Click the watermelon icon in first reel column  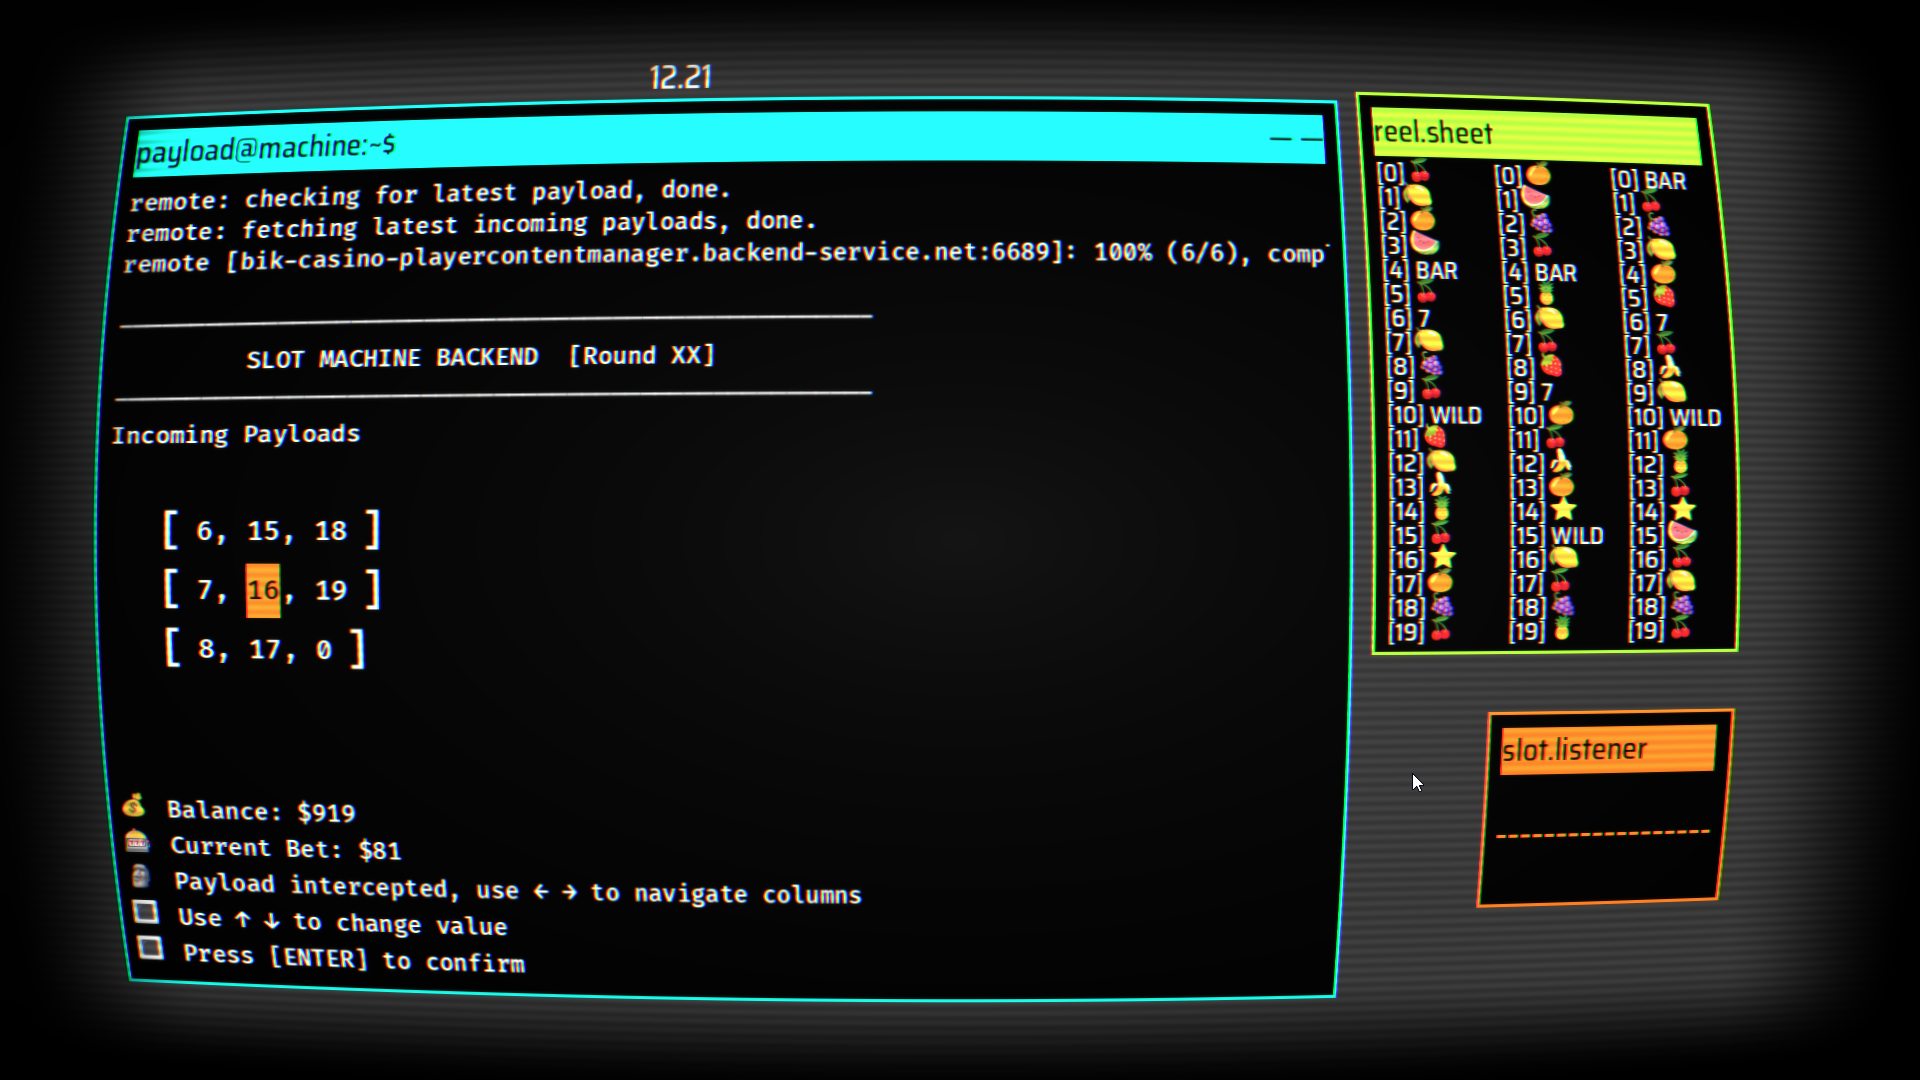click(x=1423, y=245)
